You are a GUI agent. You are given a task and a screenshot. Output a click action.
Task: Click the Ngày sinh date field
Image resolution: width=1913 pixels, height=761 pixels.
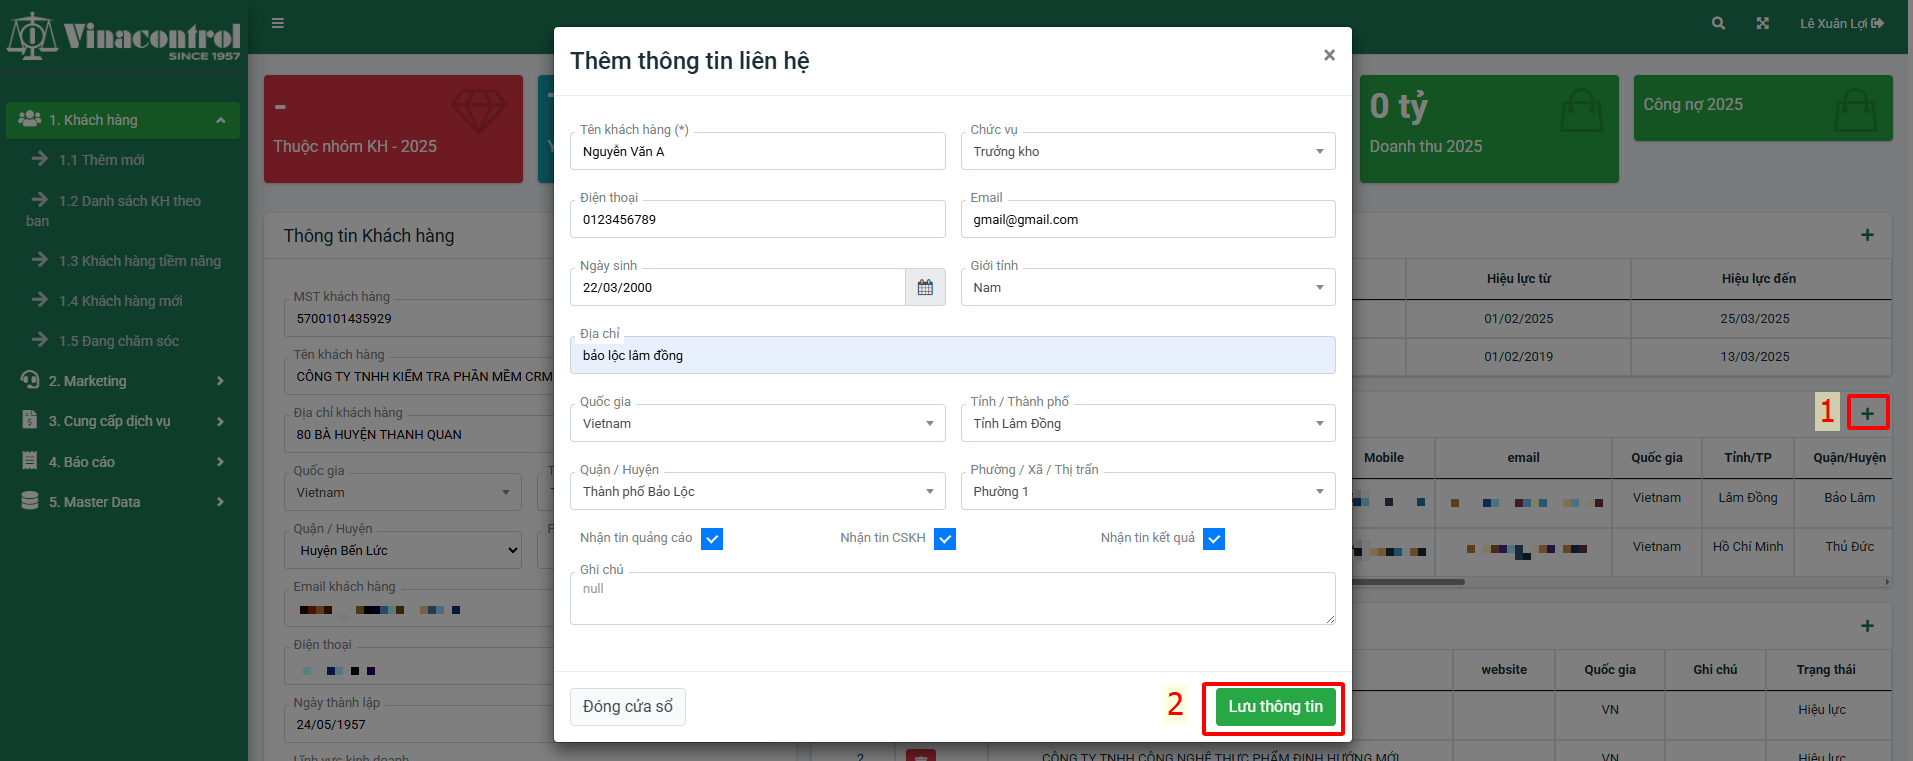738,287
